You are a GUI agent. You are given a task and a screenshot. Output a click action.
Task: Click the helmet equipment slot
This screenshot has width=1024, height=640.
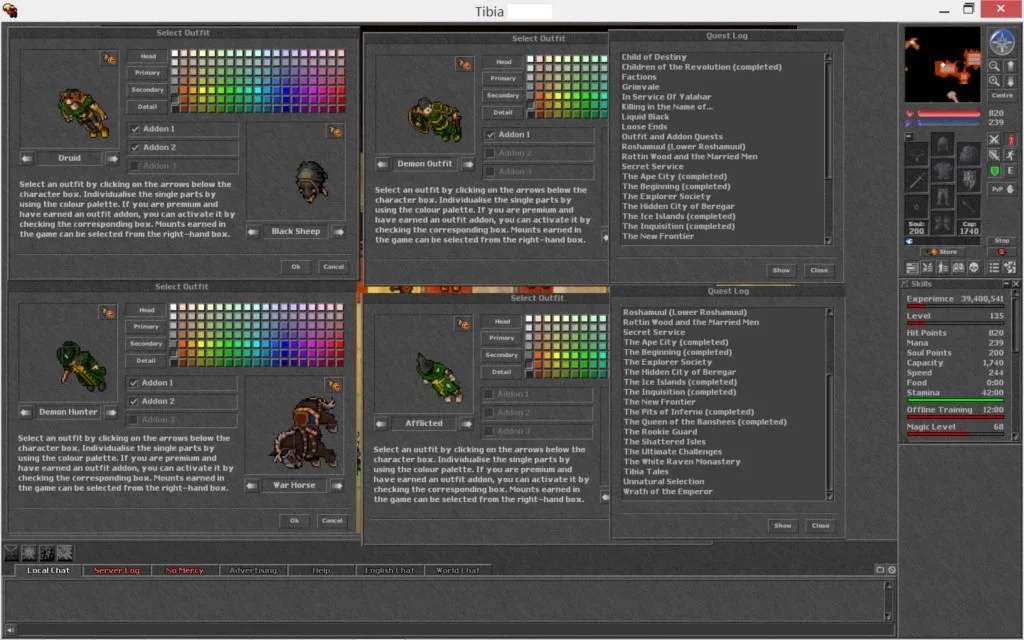[942, 145]
